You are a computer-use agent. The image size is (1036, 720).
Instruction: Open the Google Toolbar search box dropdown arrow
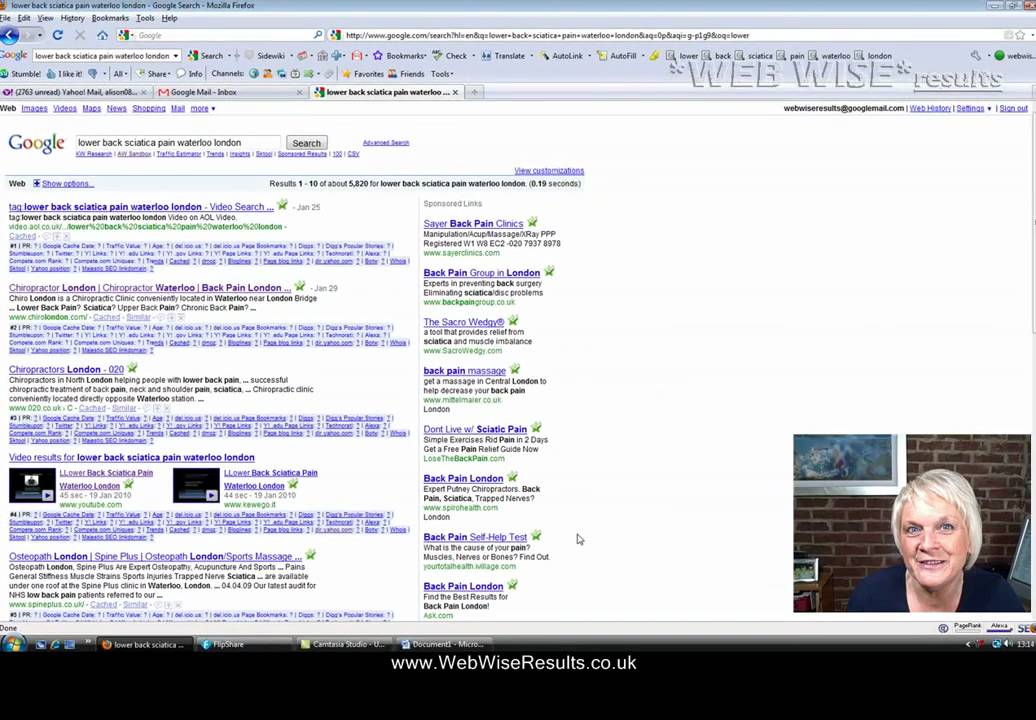(175, 56)
